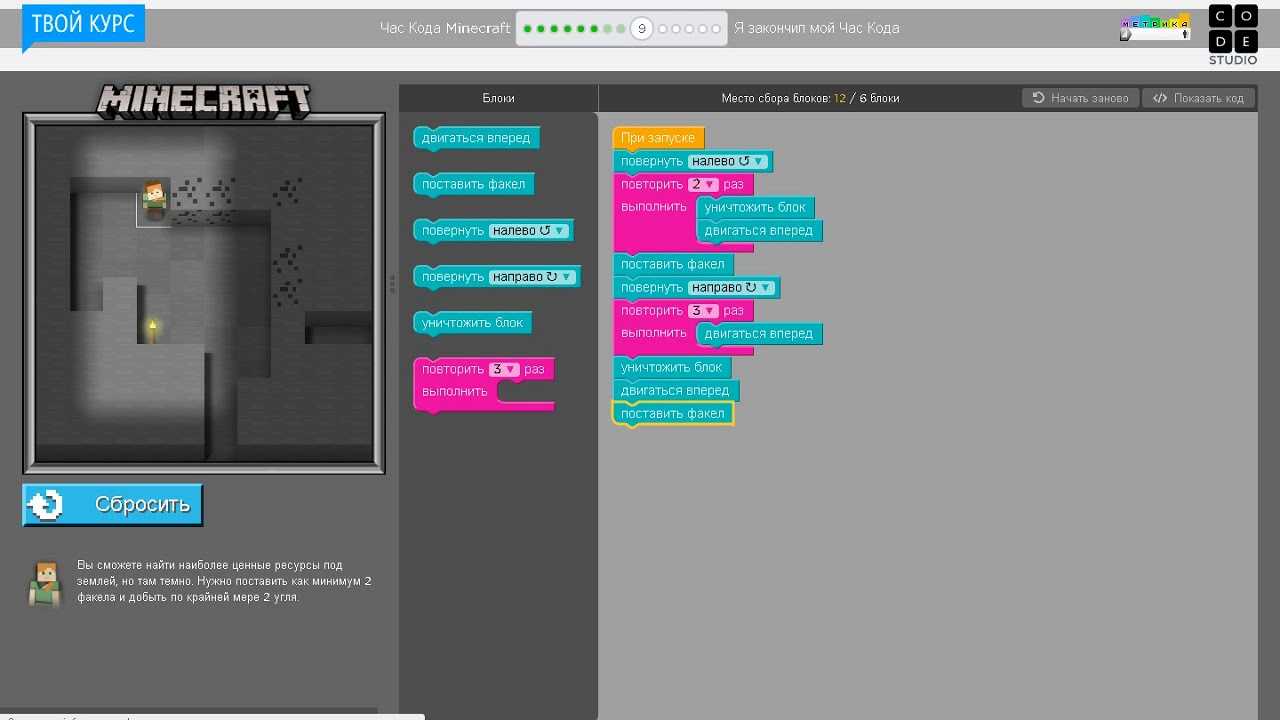Select current level 9 bubble
The width and height of the screenshot is (1280, 720).
(x=641, y=29)
